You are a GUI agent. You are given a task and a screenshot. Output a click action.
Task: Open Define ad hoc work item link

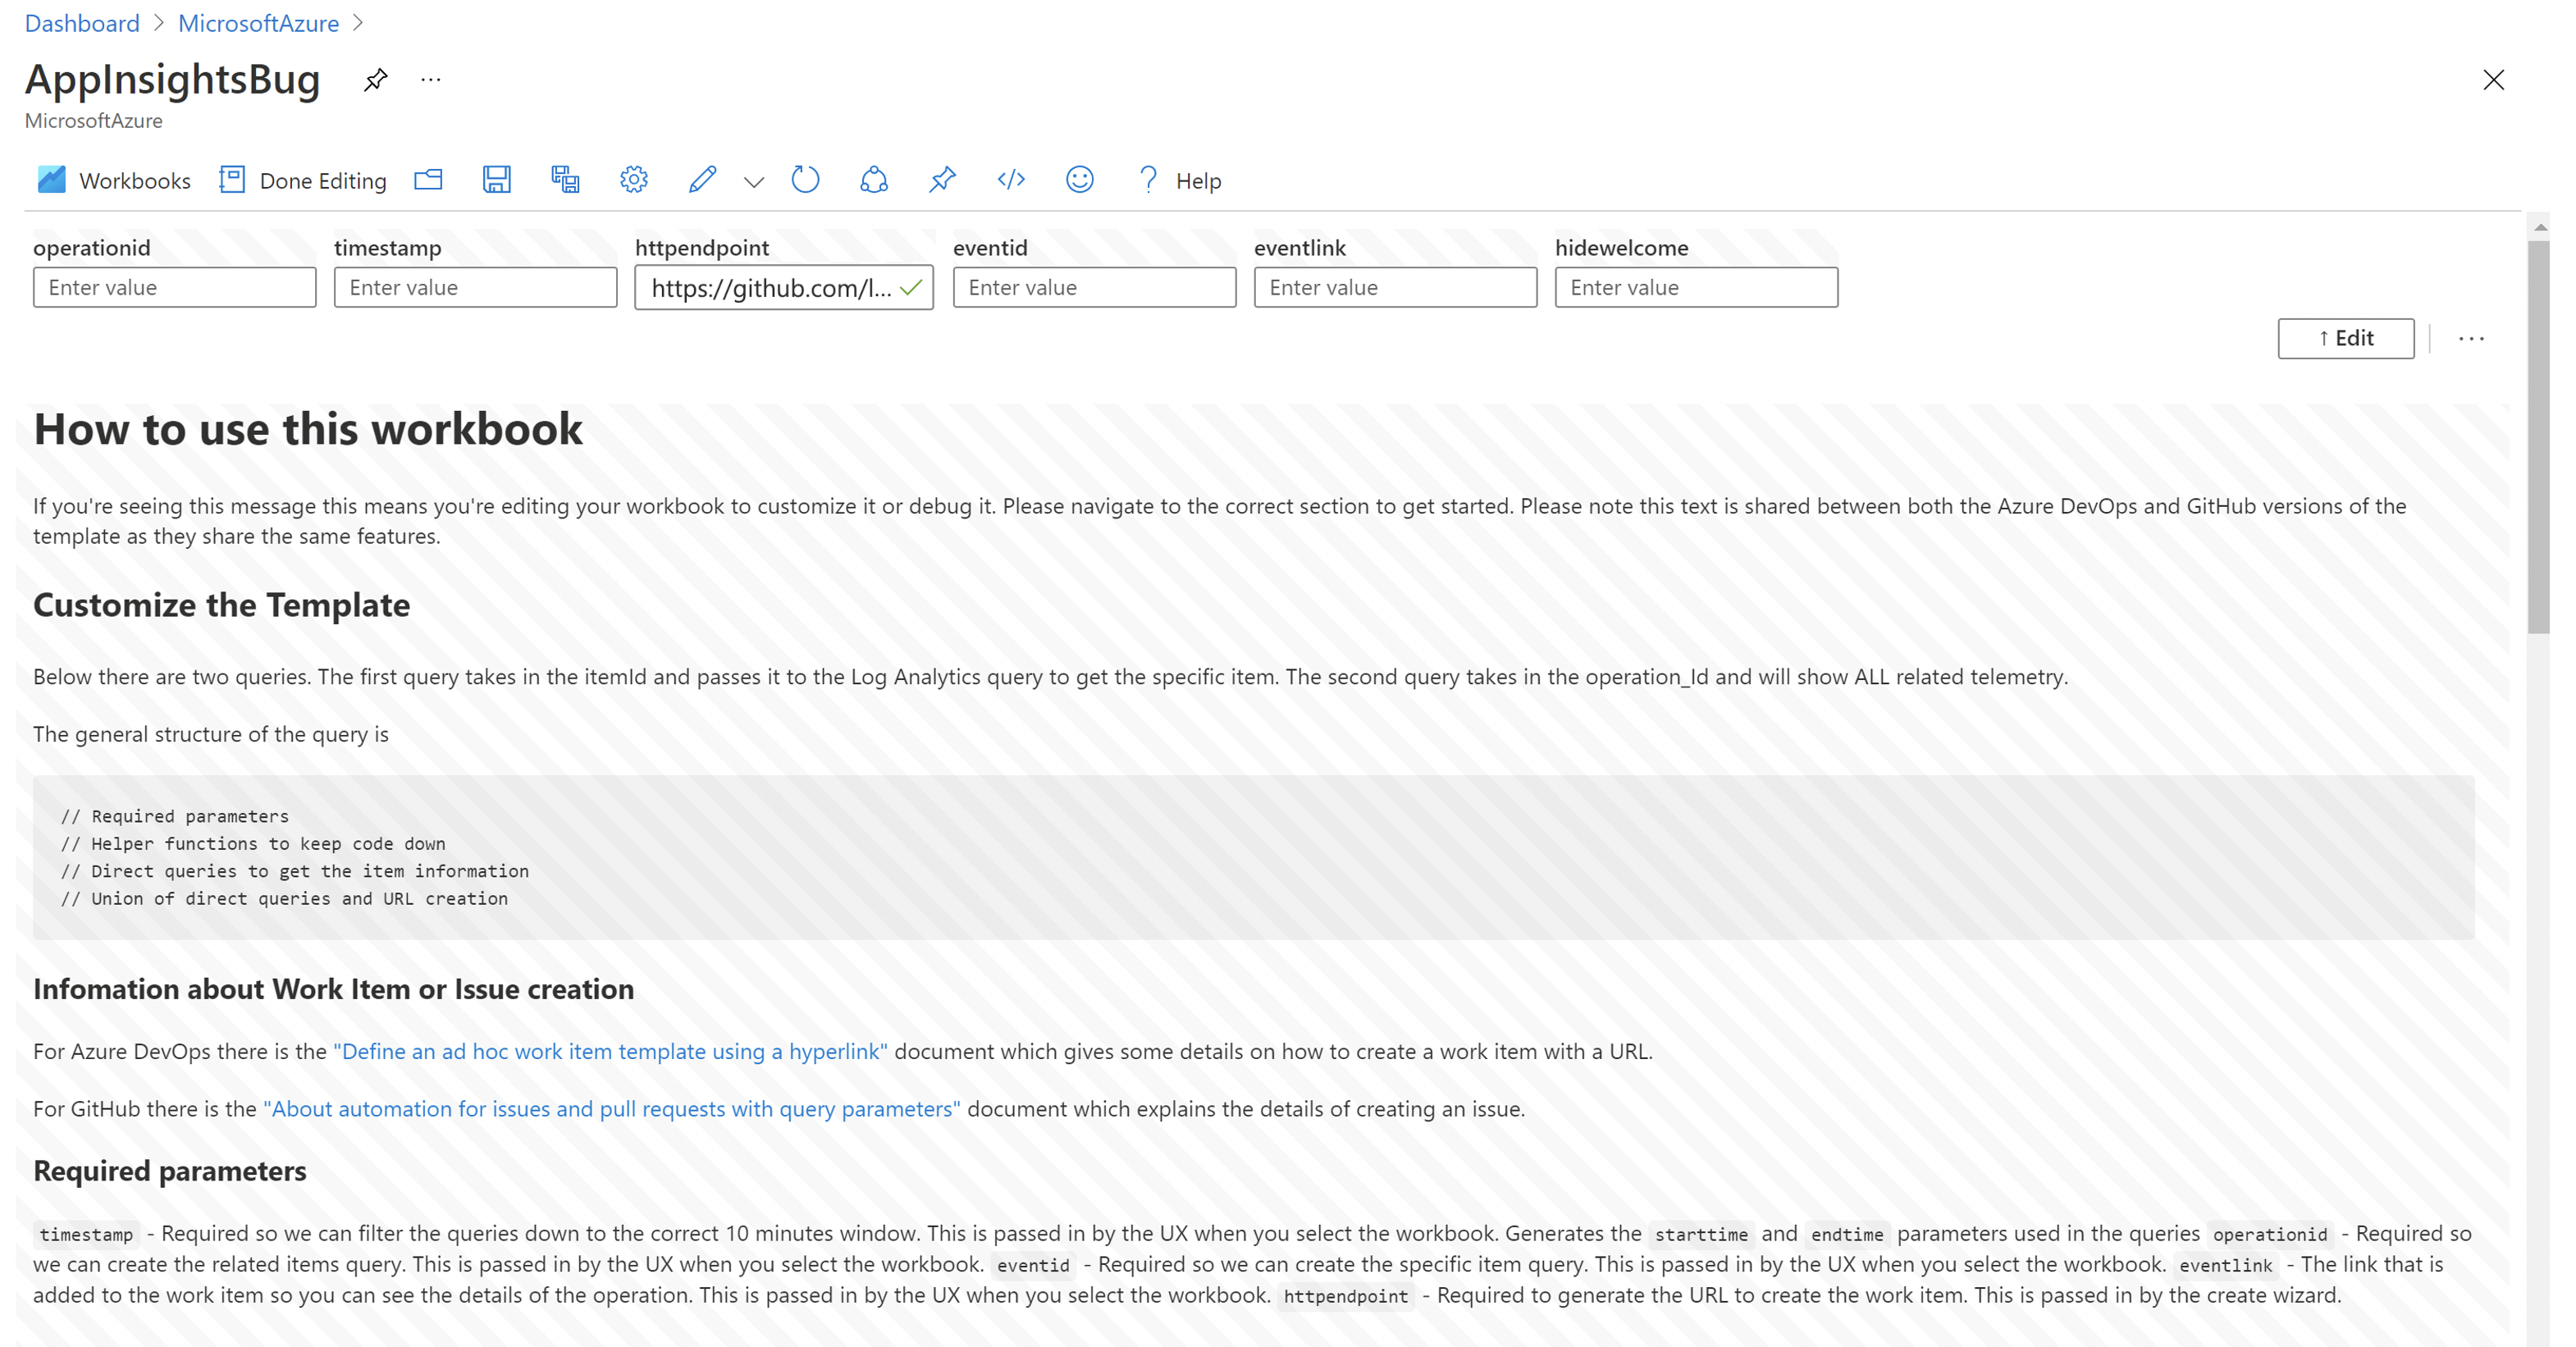[x=610, y=1051]
